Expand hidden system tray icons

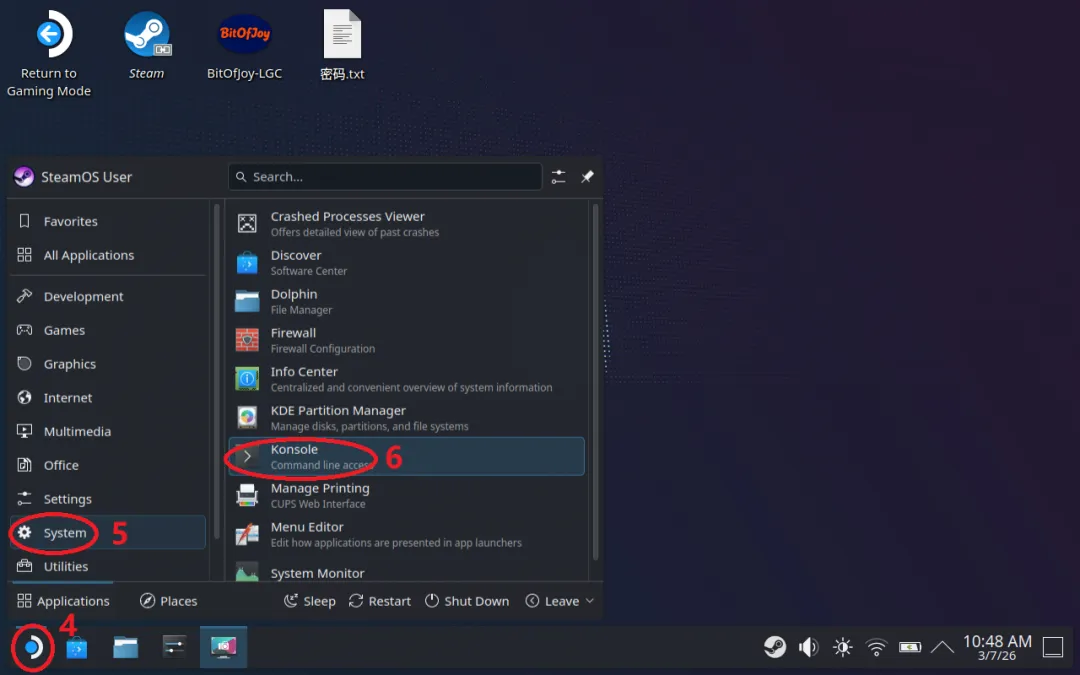point(942,647)
